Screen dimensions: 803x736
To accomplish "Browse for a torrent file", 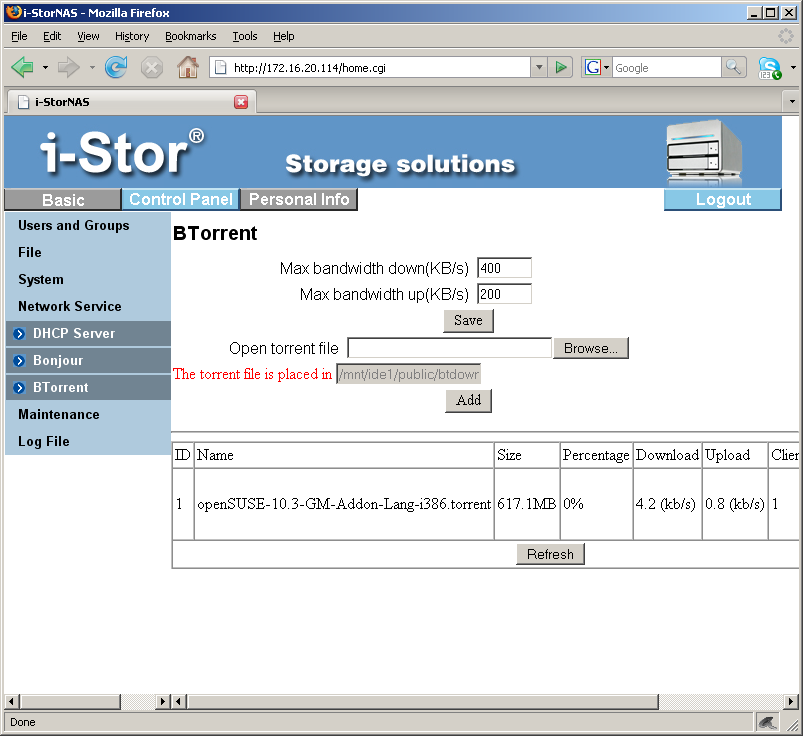I will pyautogui.click(x=590, y=348).
